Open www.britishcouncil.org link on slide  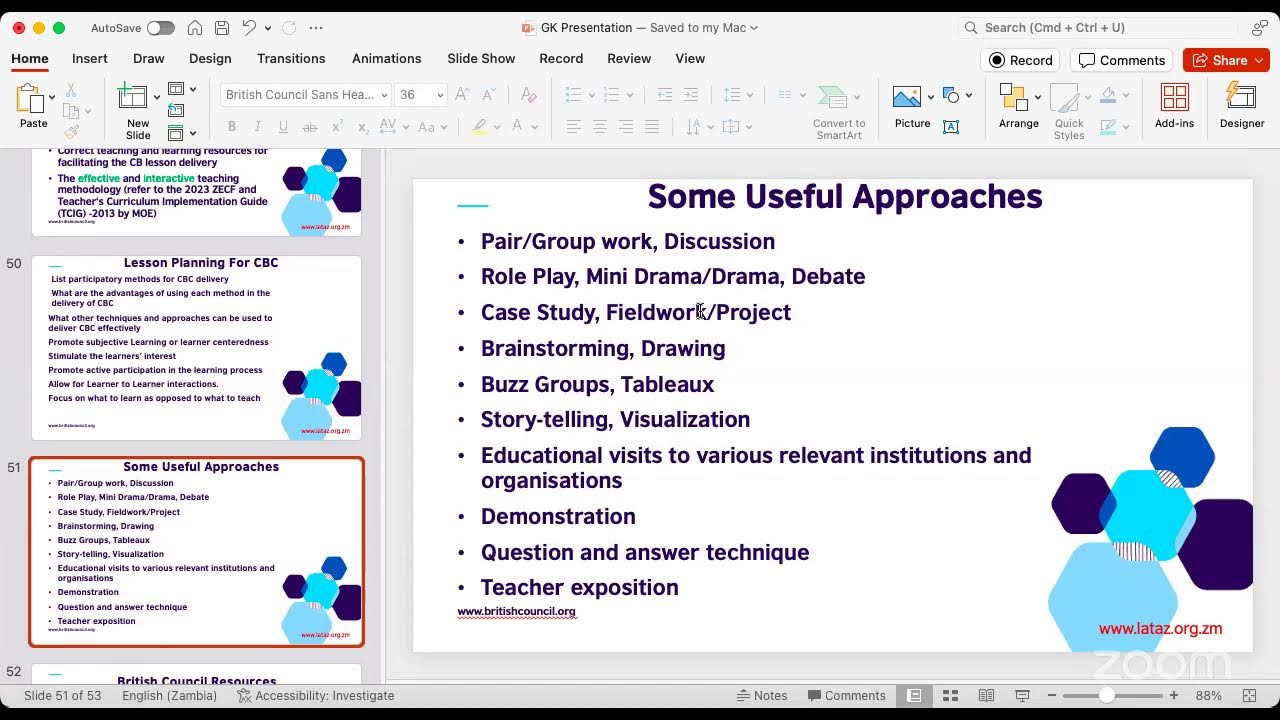(x=516, y=611)
